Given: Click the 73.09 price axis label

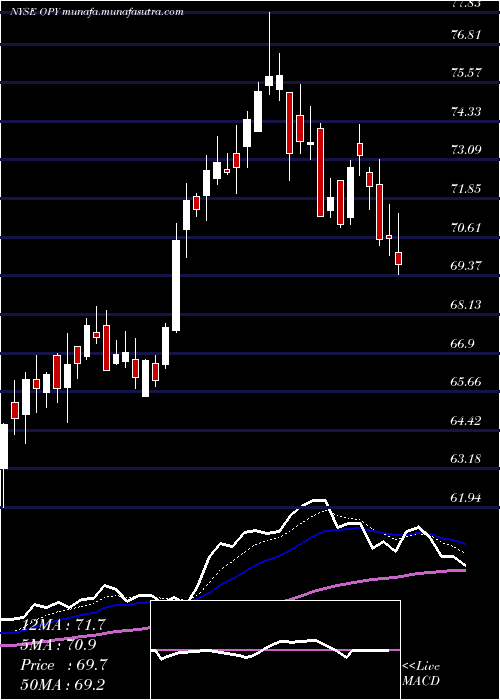Looking at the screenshot, I should tap(467, 150).
